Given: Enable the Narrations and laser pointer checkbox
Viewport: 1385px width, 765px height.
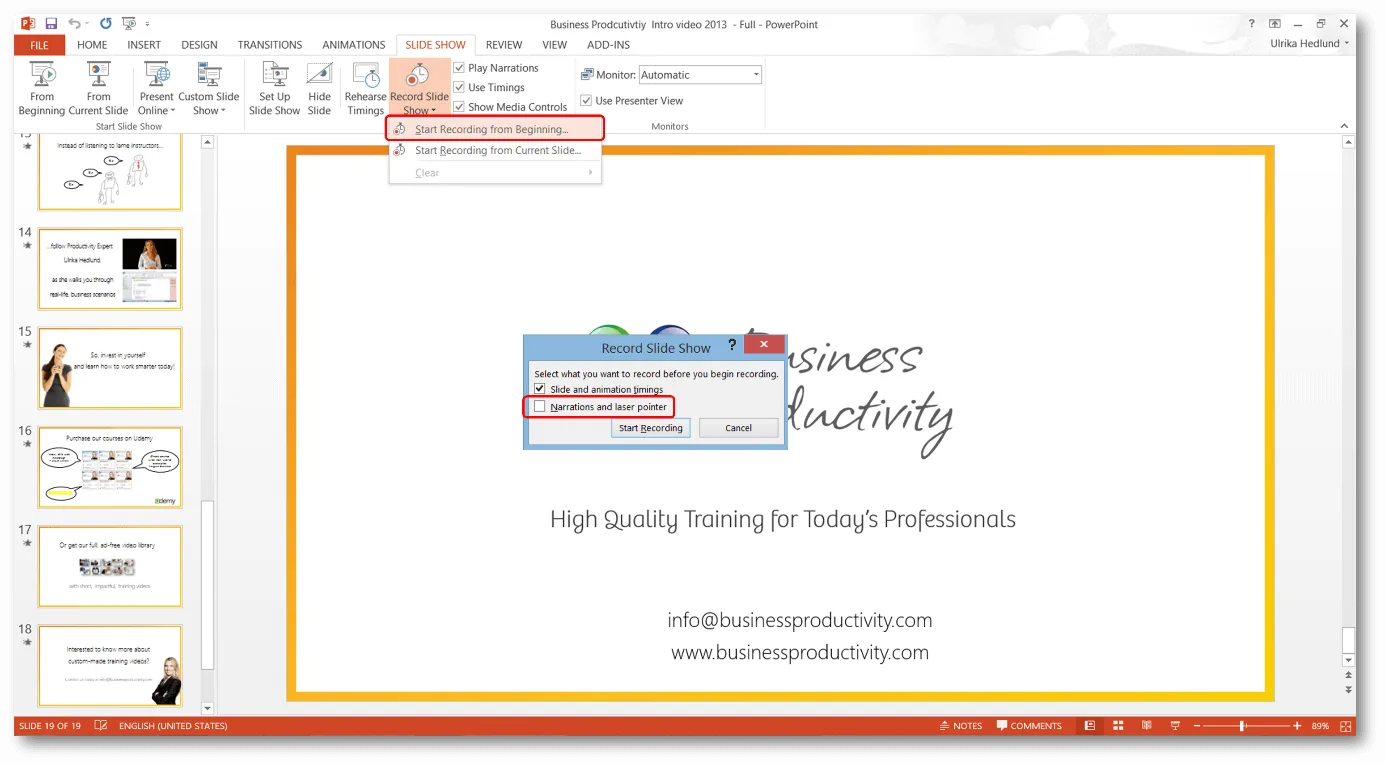Looking at the screenshot, I should click(x=540, y=407).
